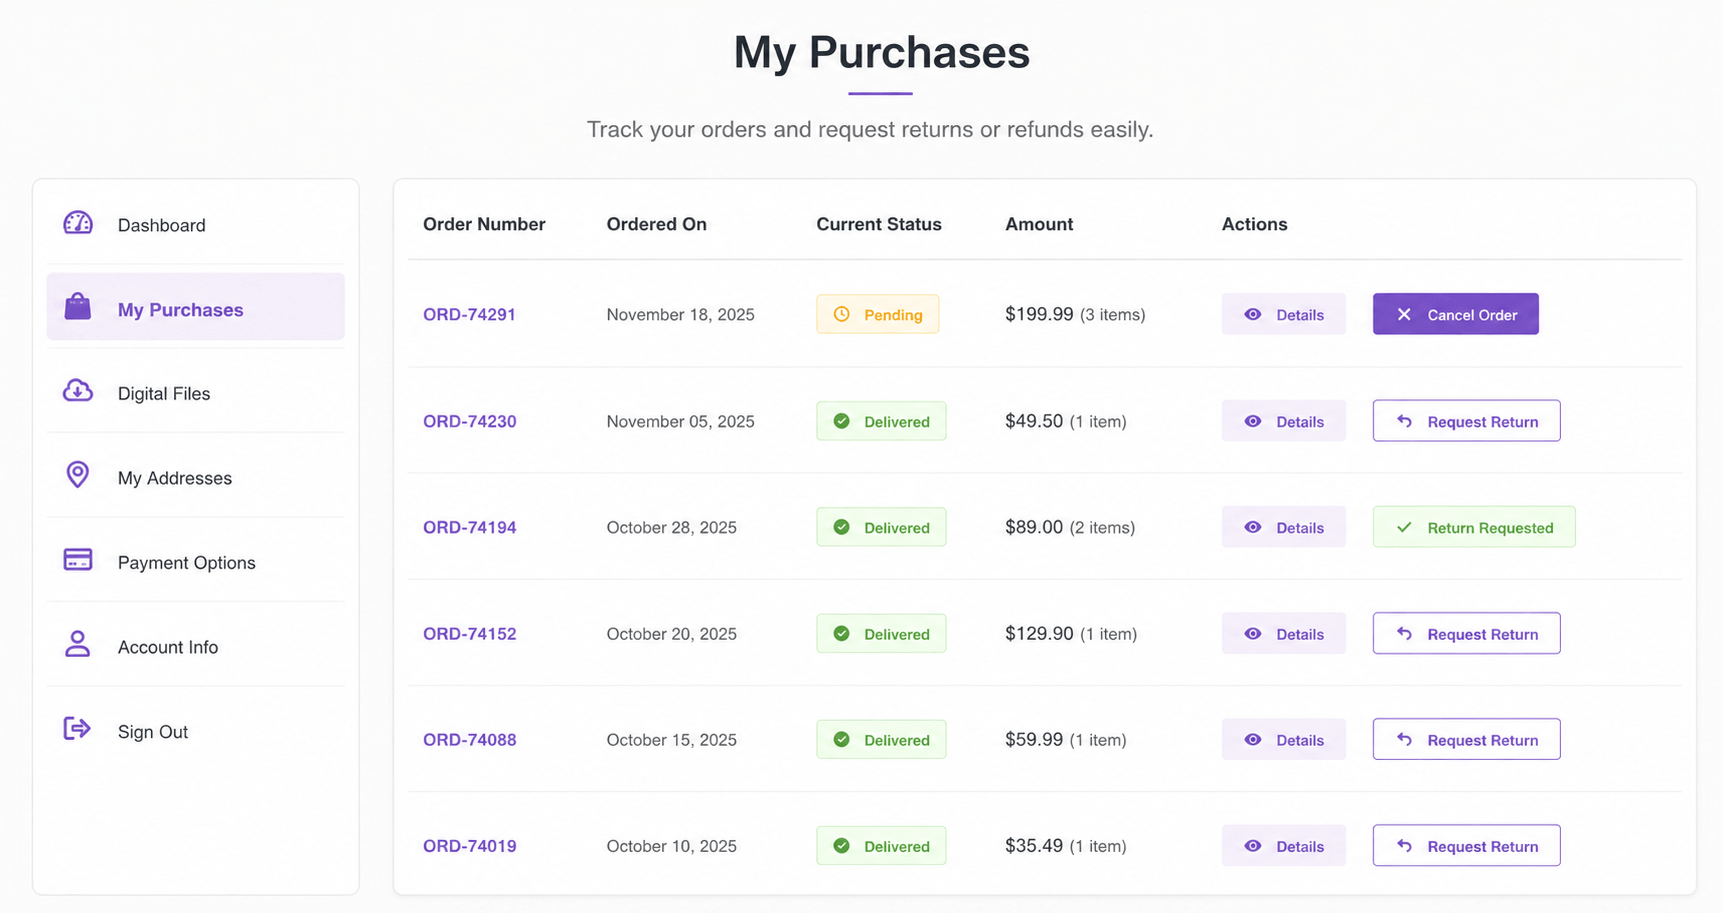Click the $199.99 (3 items) amount
This screenshot has height=913, width=1723.
(1075, 314)
